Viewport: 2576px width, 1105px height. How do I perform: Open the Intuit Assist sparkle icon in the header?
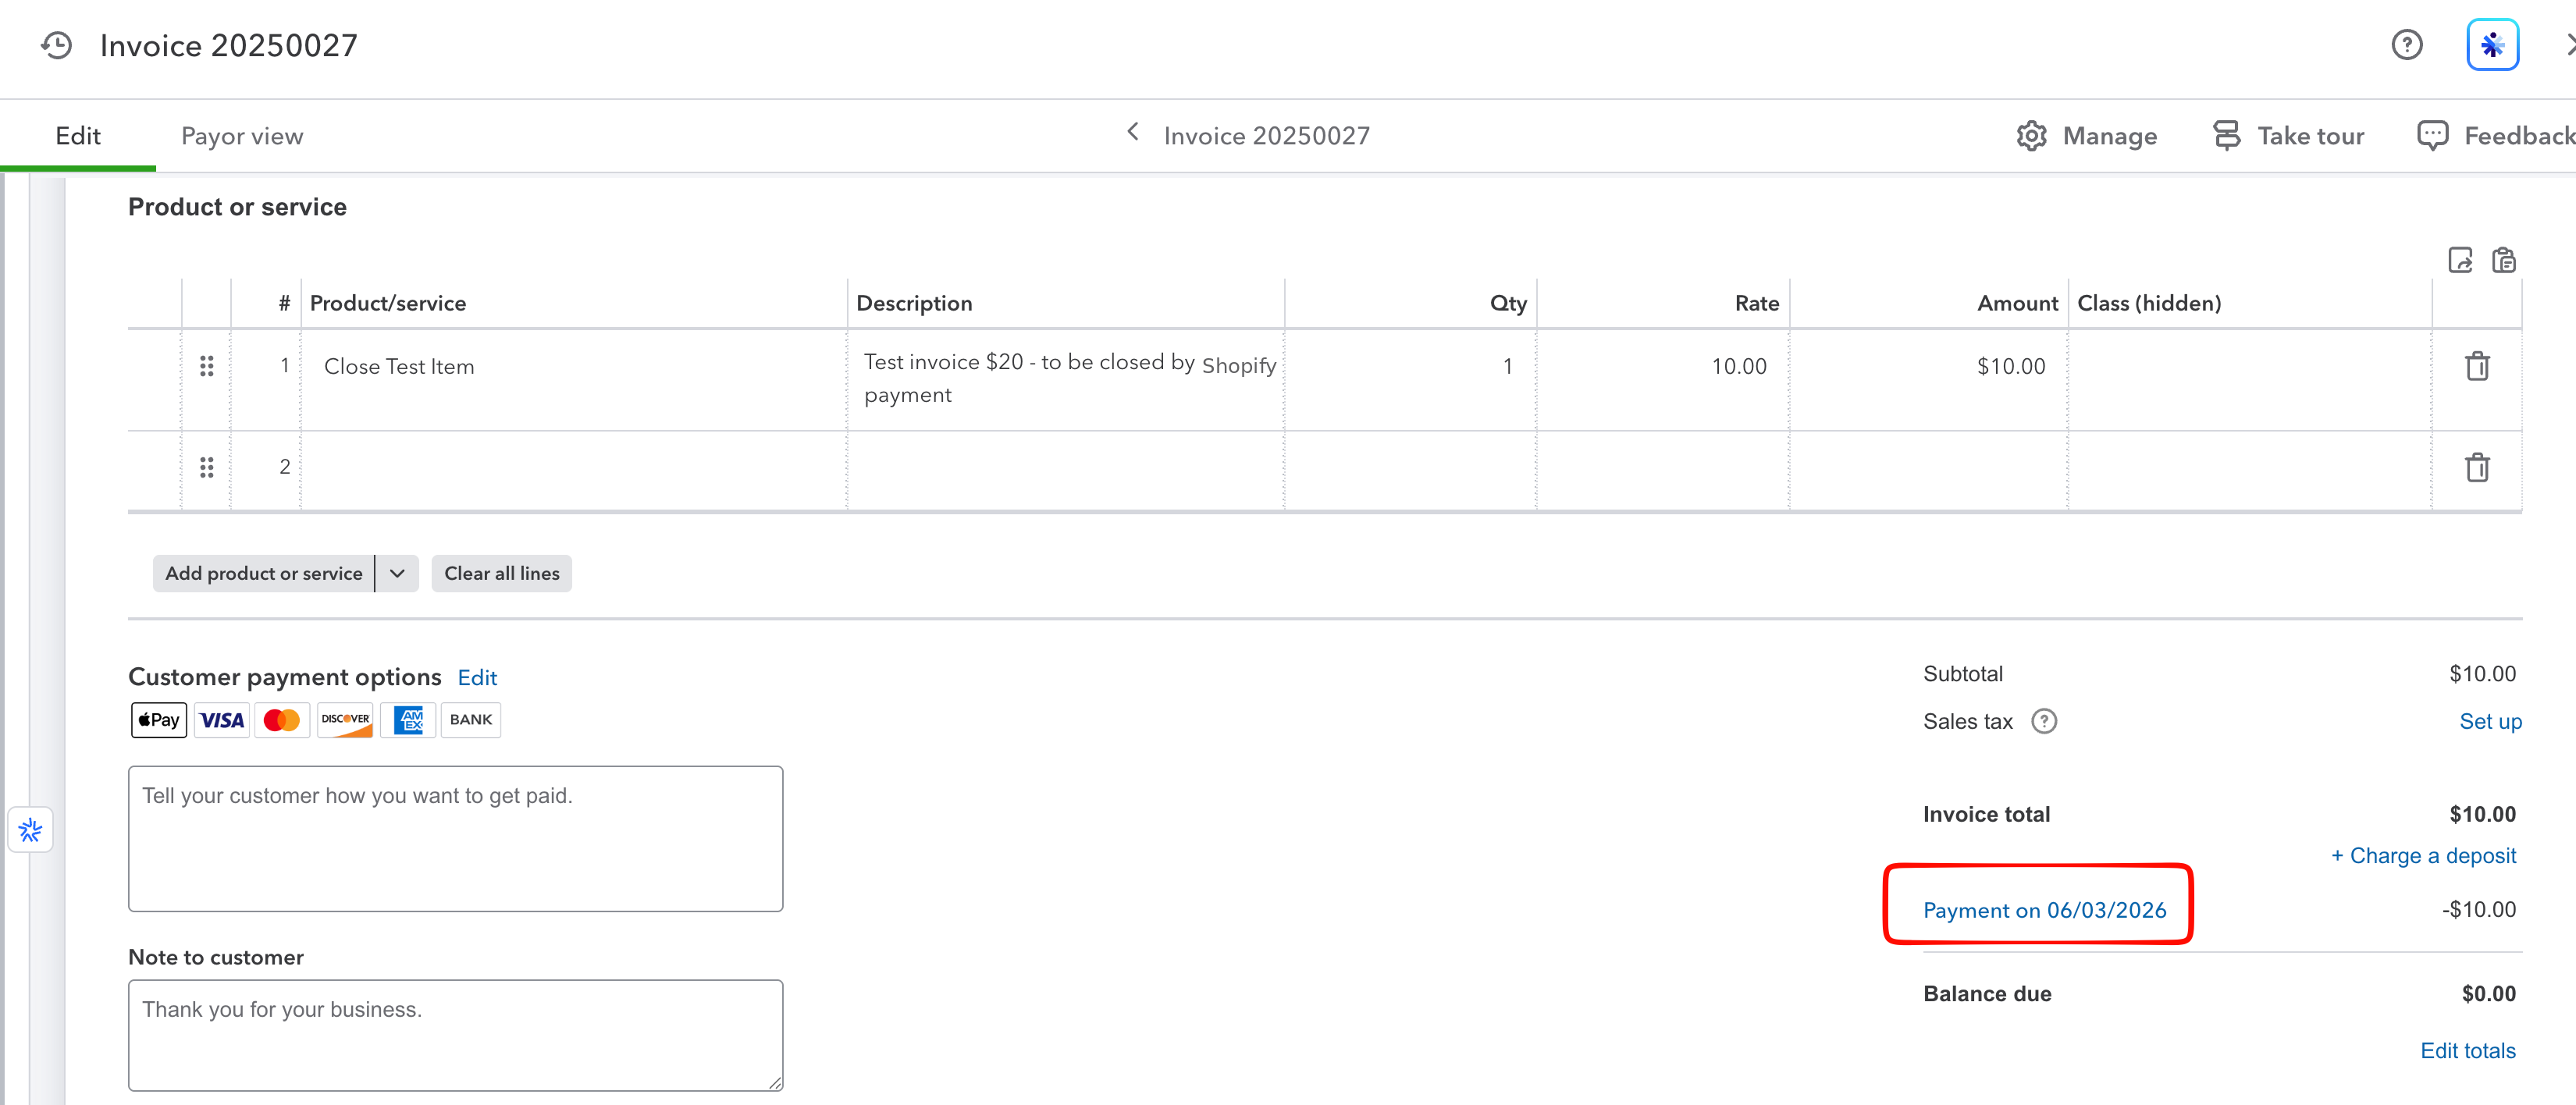tap(2492, 45)
